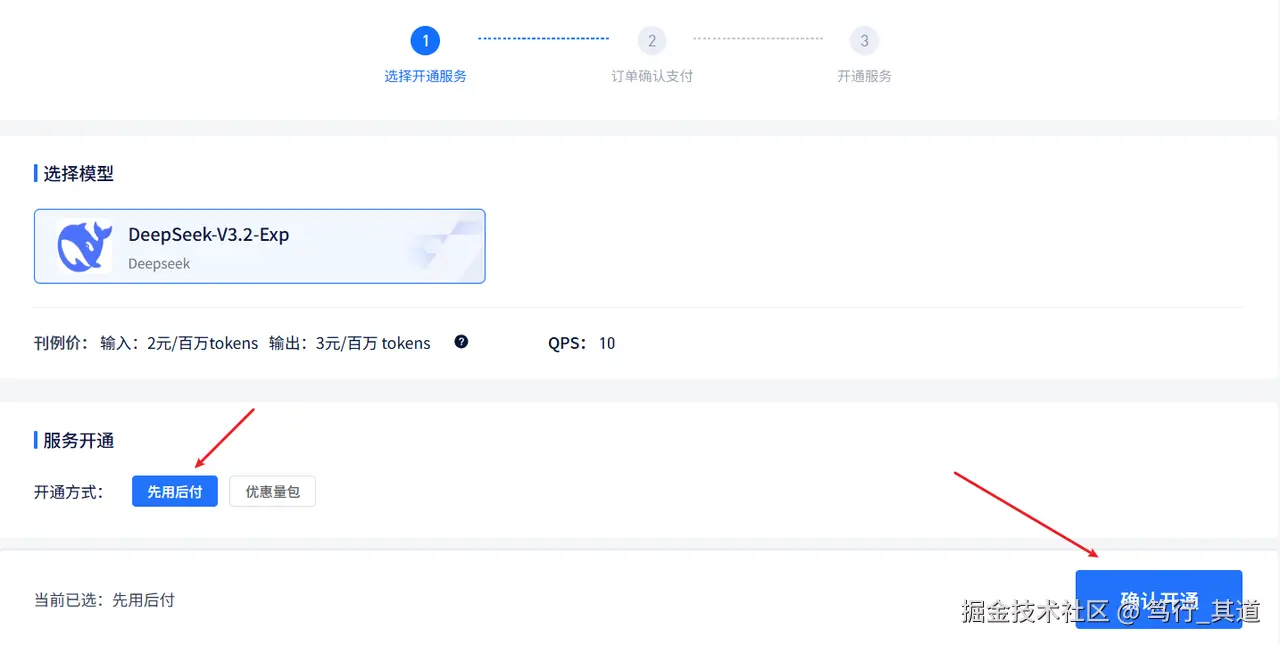
Task: Click the DeepSeek whale logo icon
Action: [84, 246]
